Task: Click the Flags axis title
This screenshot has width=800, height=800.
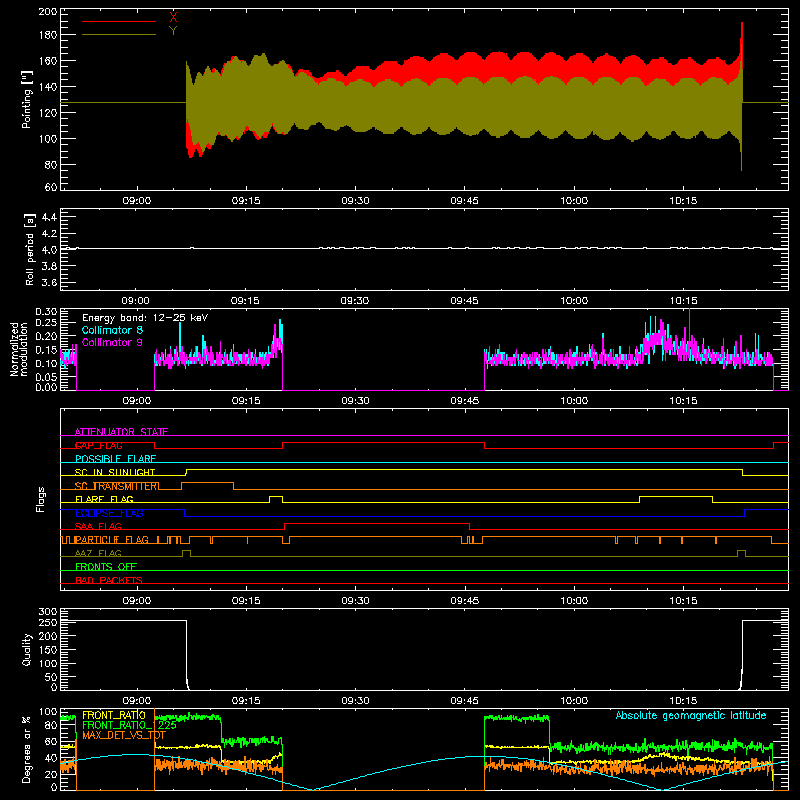Action: [41, 499]
